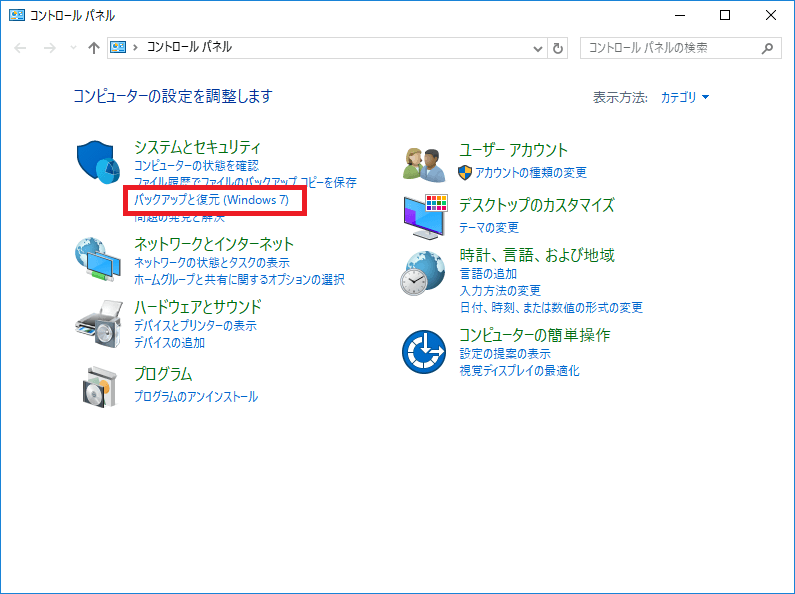Open ハードウェアとサウンド category heading
Viewport: 795px width, 594px height.
pos(198,307)
